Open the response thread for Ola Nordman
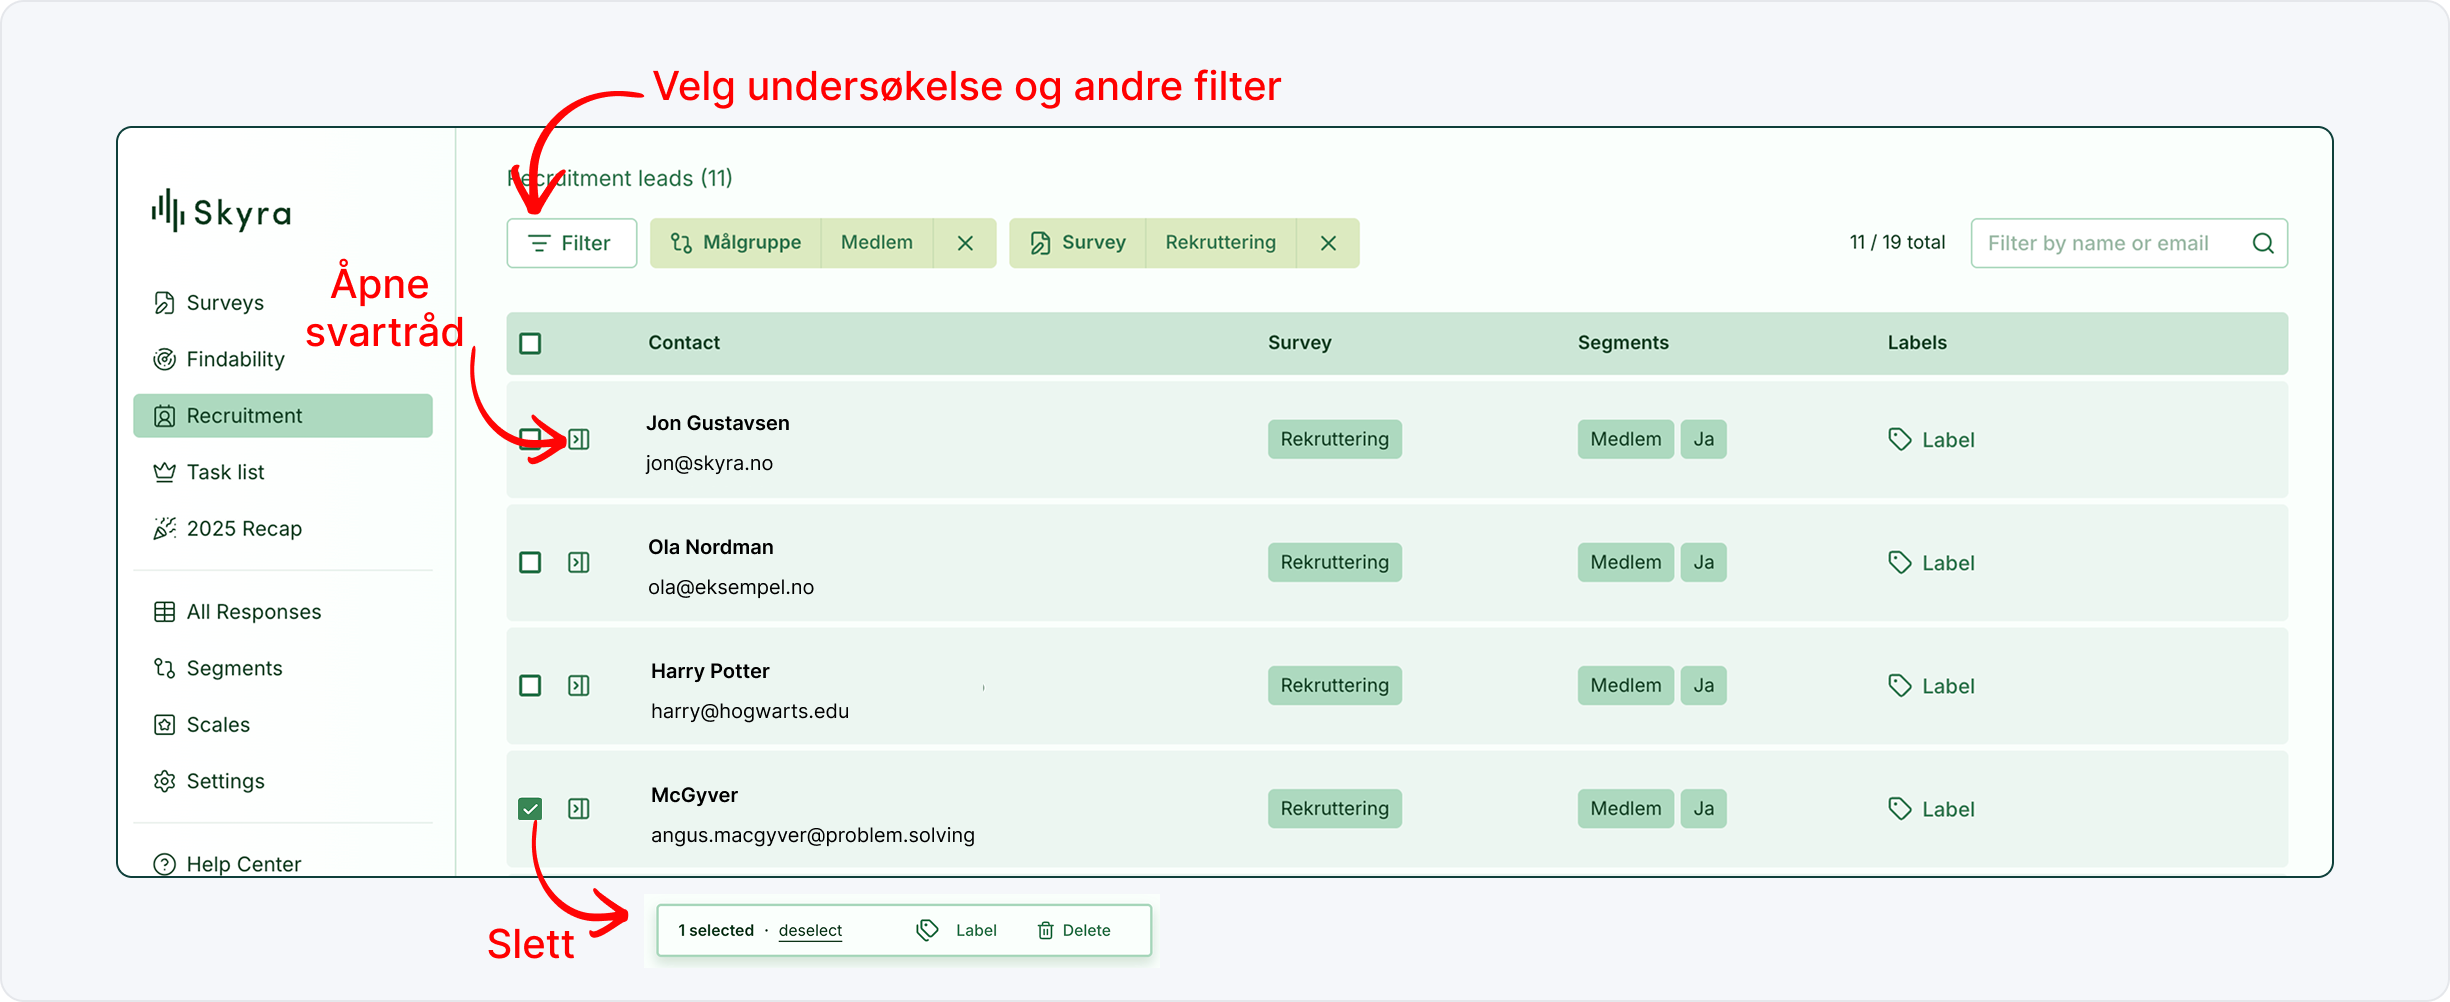 point(579,562)
